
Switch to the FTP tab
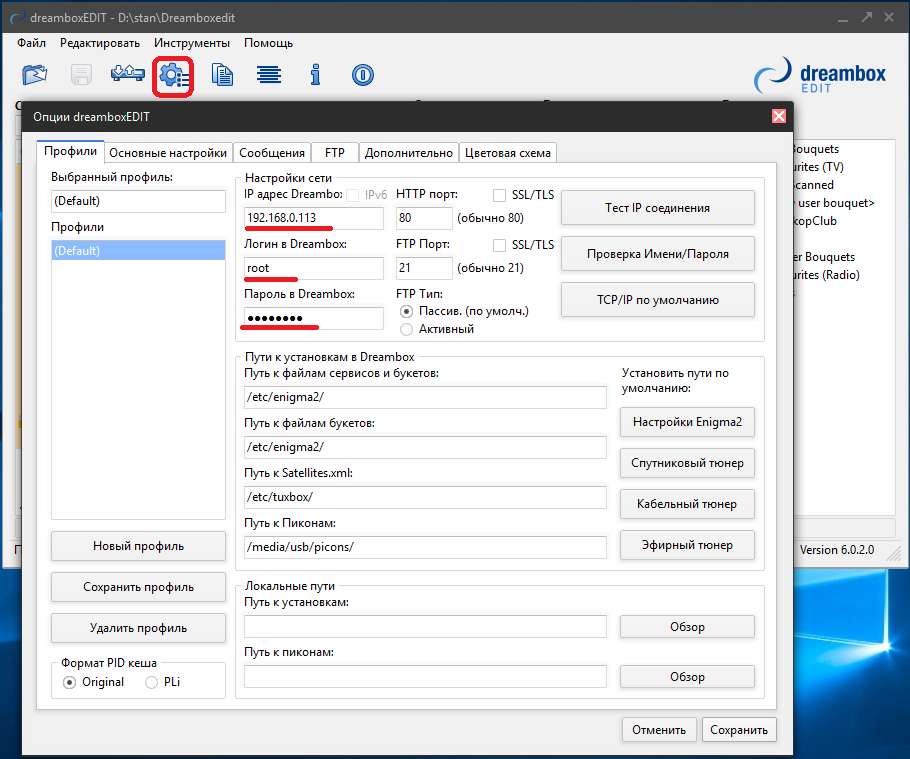(335, 153)
